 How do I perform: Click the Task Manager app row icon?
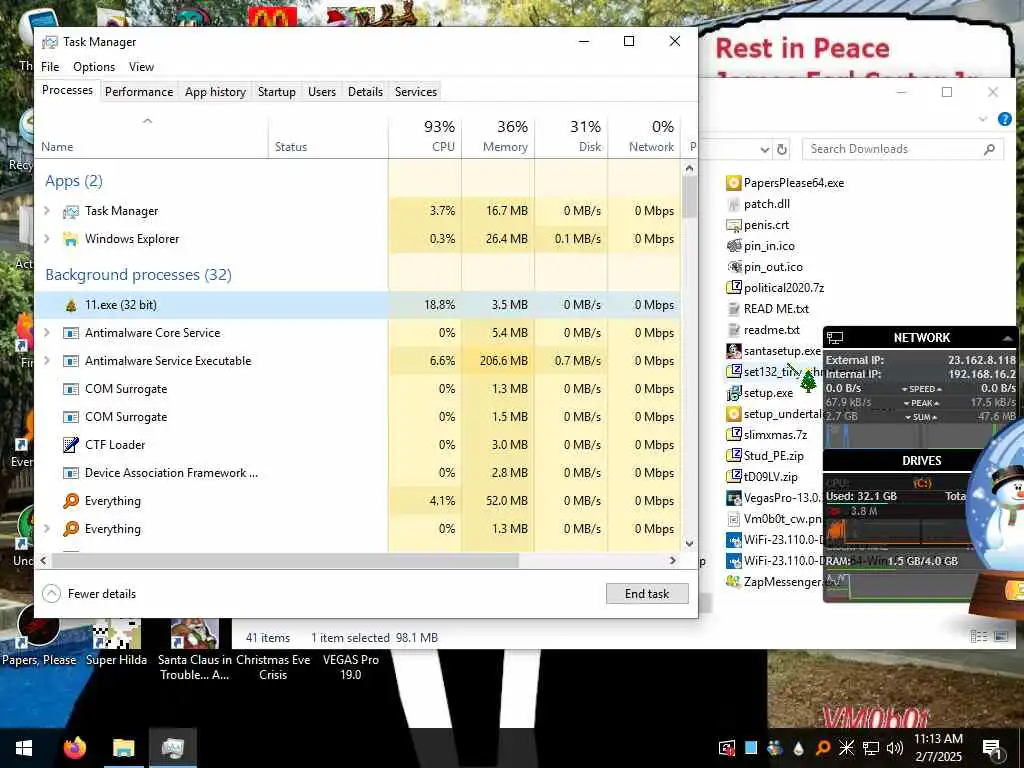(71, 212)
